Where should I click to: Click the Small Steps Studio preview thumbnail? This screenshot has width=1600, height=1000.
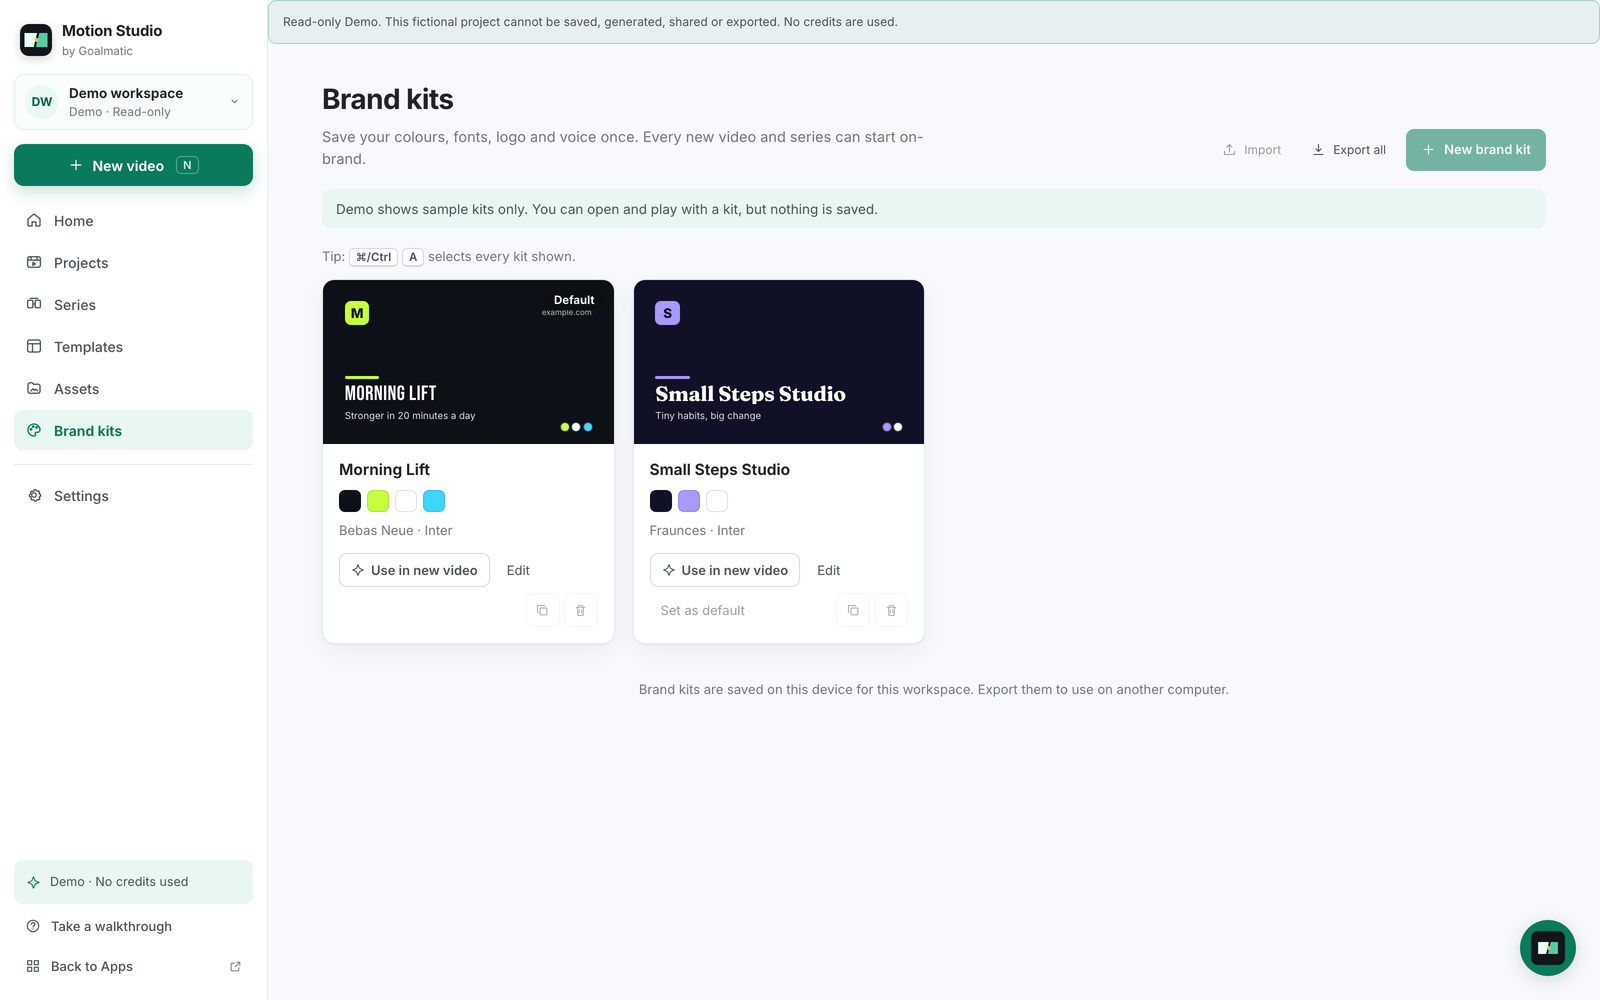pyautogui.click(x=779, y=362)
